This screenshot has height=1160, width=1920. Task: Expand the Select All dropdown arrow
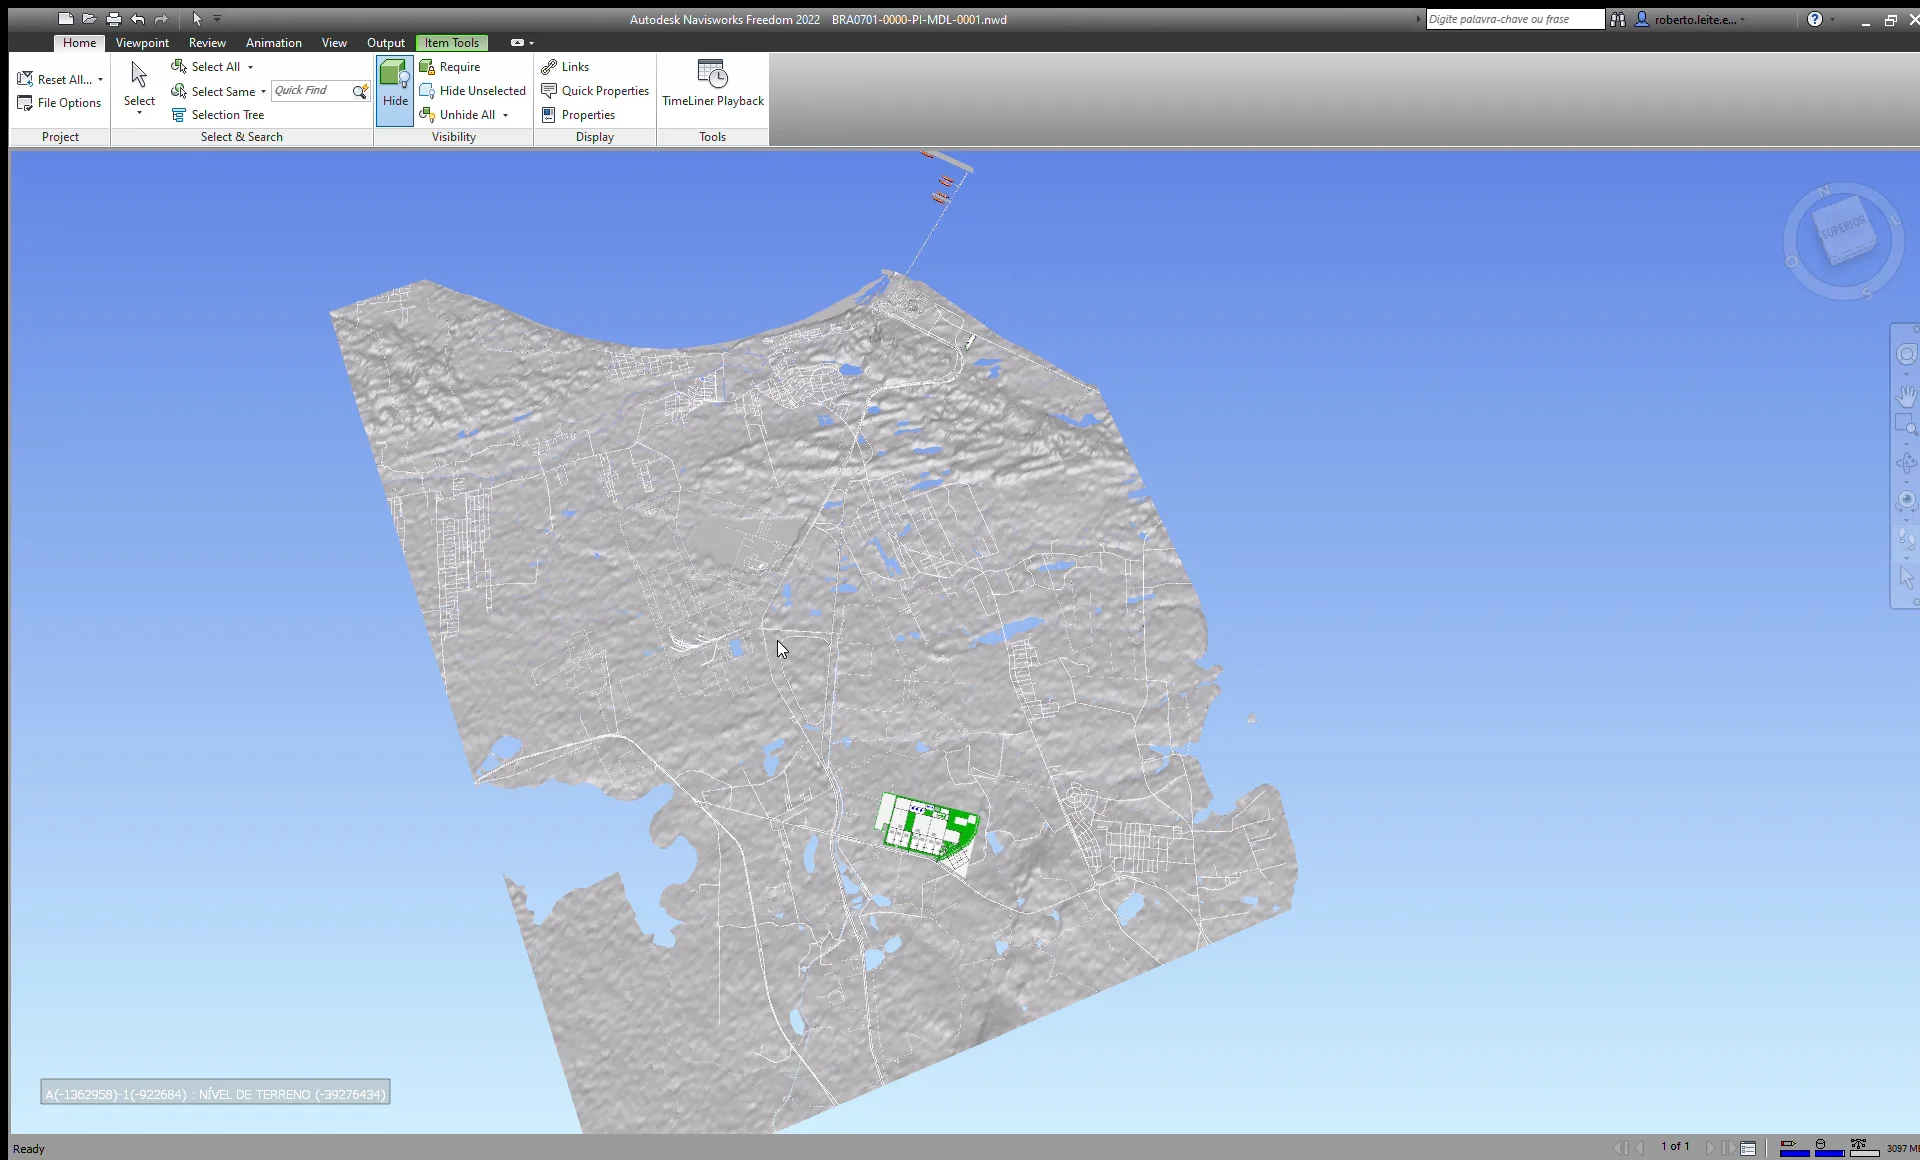click(x=250, y=67)
